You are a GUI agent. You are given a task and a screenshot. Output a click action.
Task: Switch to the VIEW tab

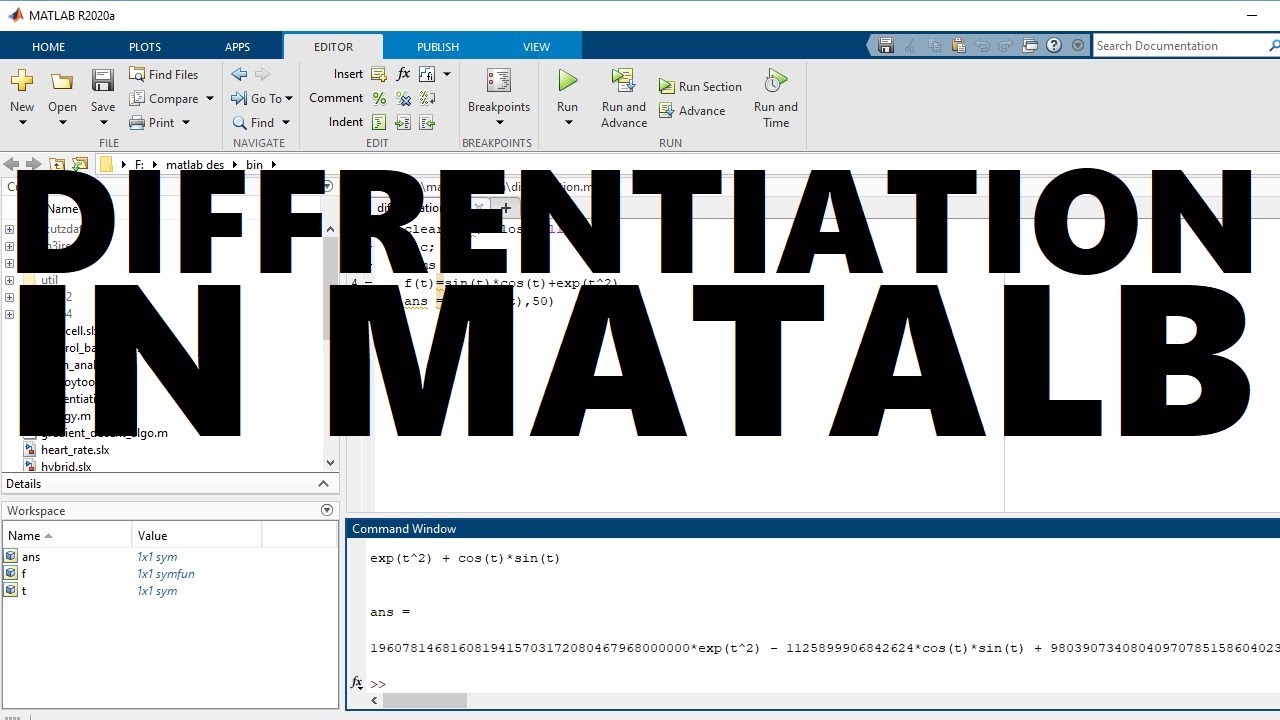point(536,47)
